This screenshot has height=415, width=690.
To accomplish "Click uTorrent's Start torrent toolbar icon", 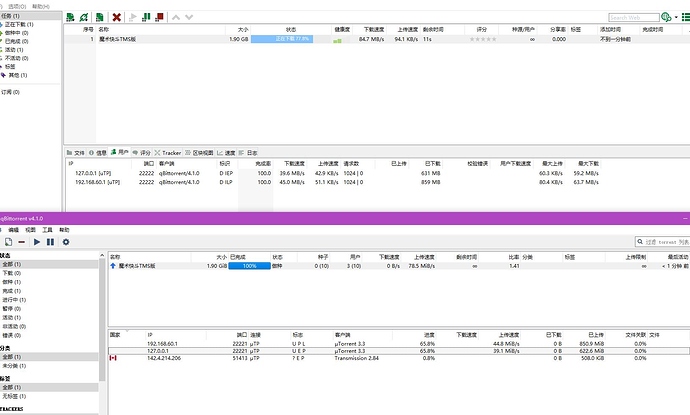I will [x=132, y=17].
